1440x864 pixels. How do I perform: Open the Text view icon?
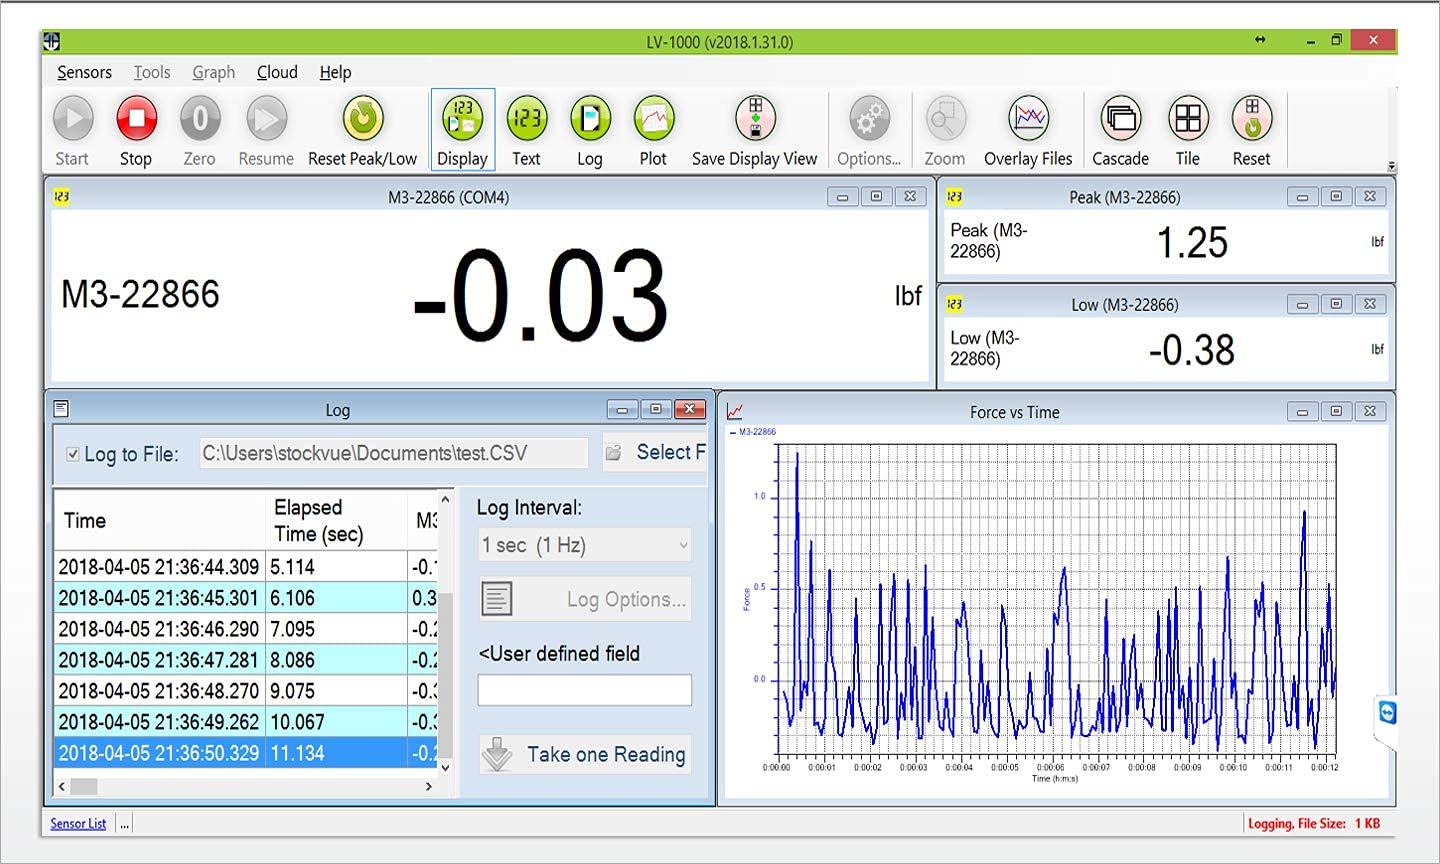(x=526, y=120)
